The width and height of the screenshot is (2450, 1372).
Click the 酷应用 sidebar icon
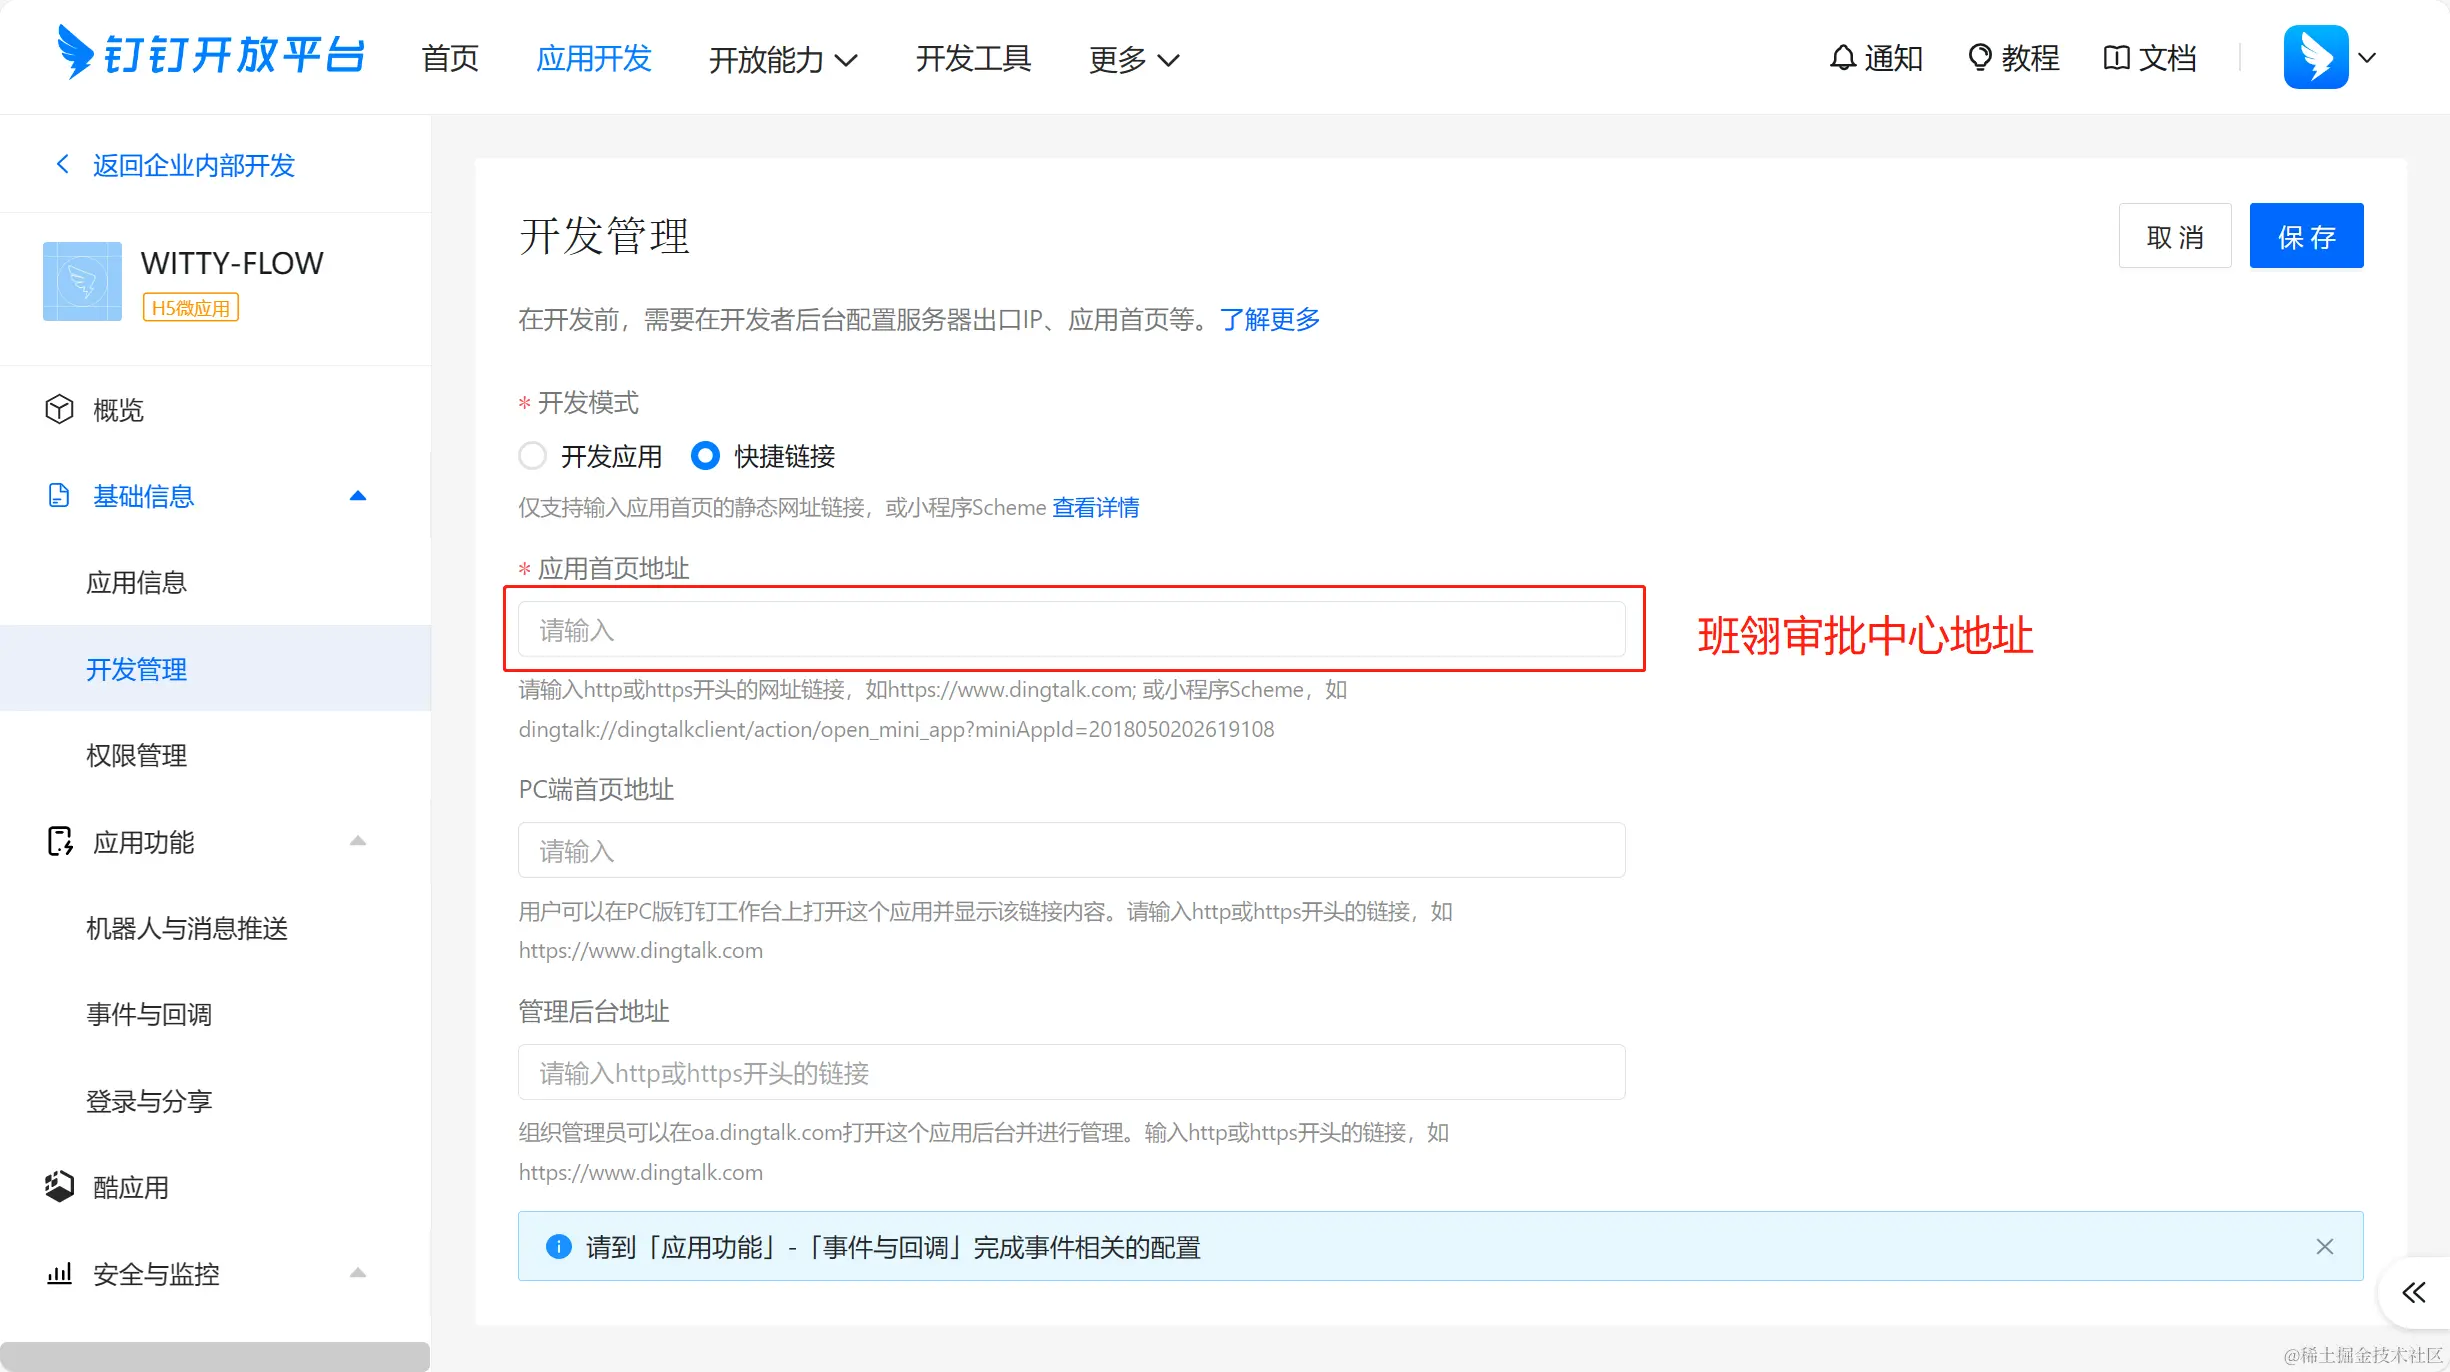[x=59, y=1187]
